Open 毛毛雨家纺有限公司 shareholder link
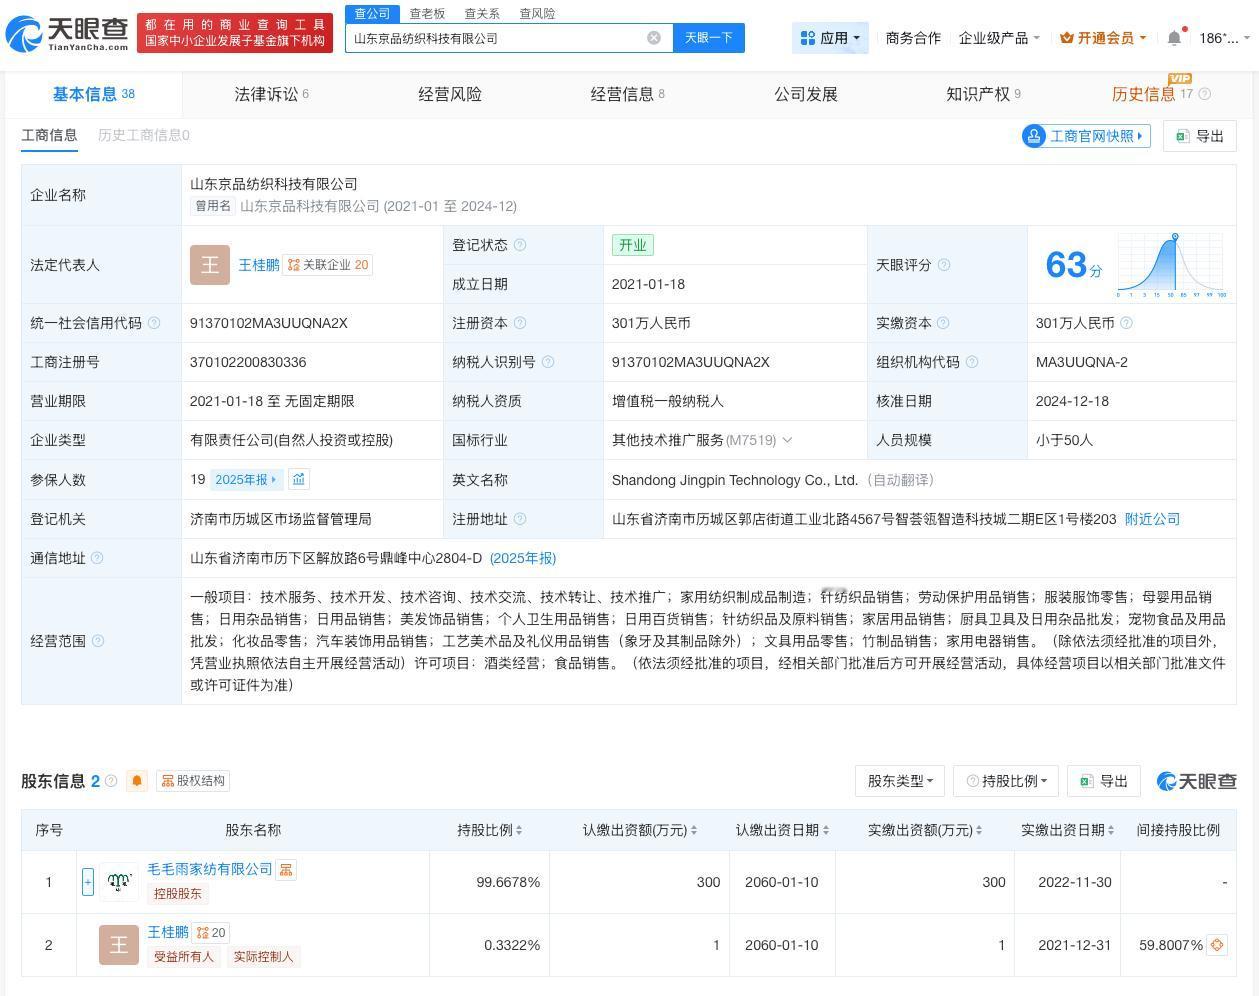This screenshot has width=1259, height=996. pos(210,869)
